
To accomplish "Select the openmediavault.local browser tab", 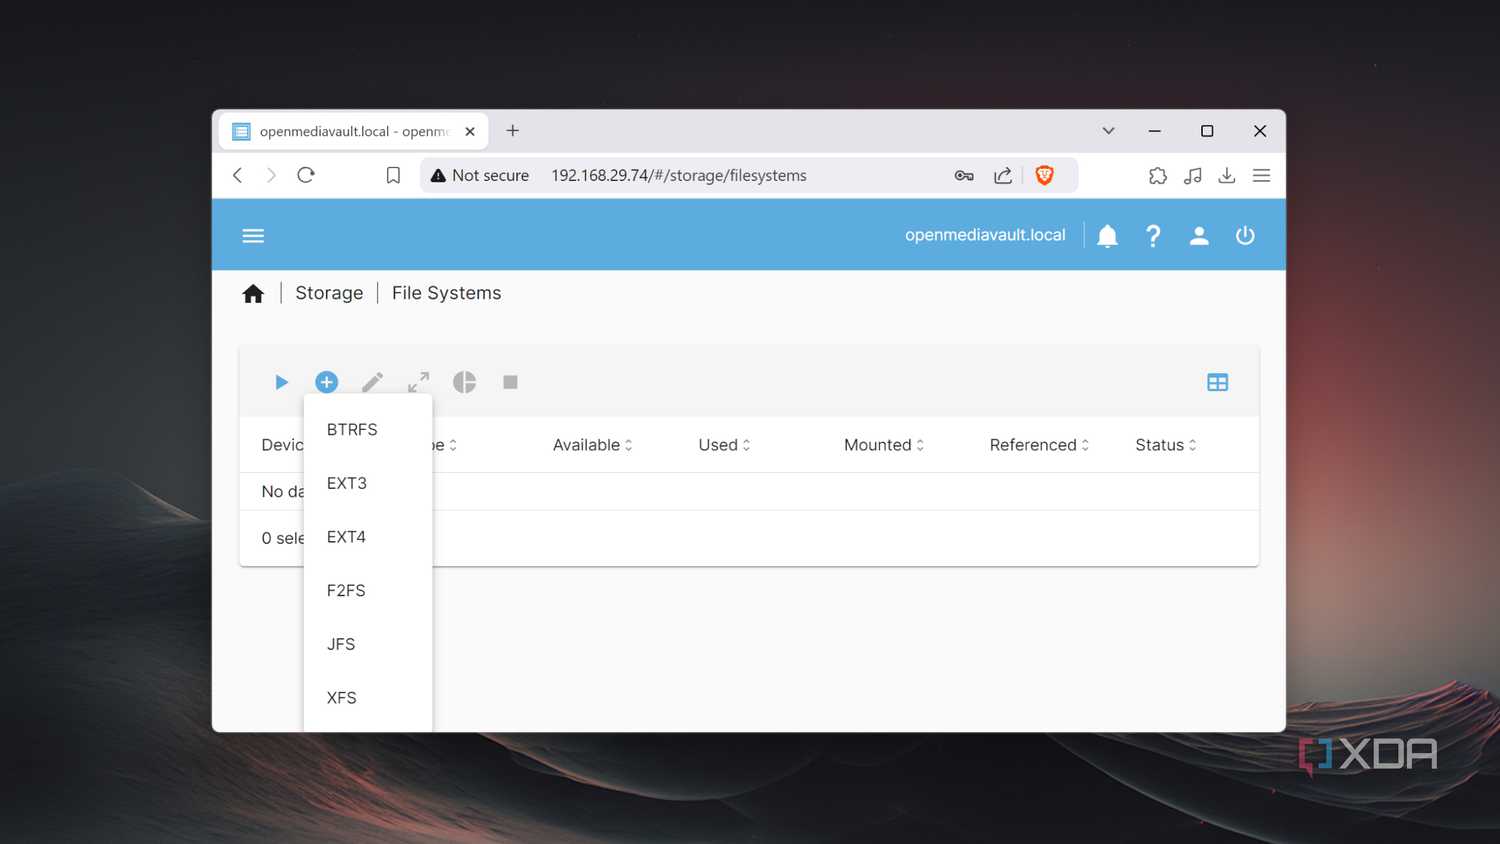I will [x=353, y=131].
